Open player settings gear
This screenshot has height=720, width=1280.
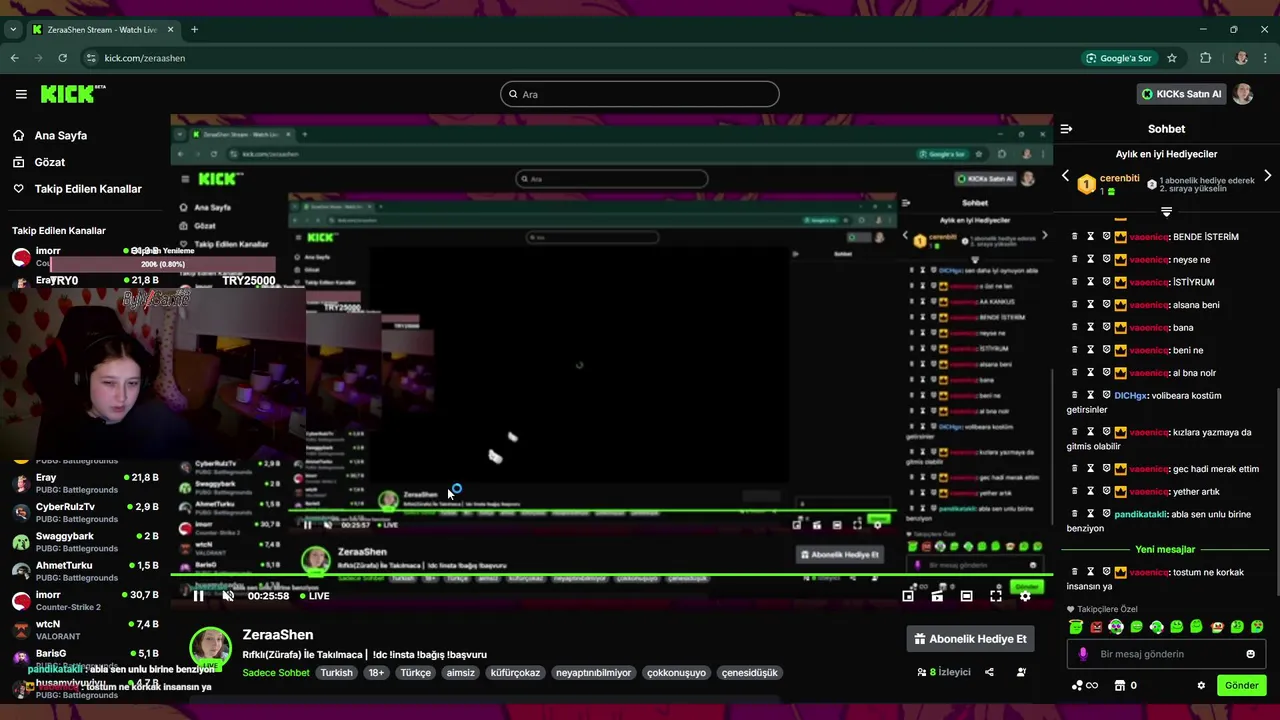point(1025,596)
